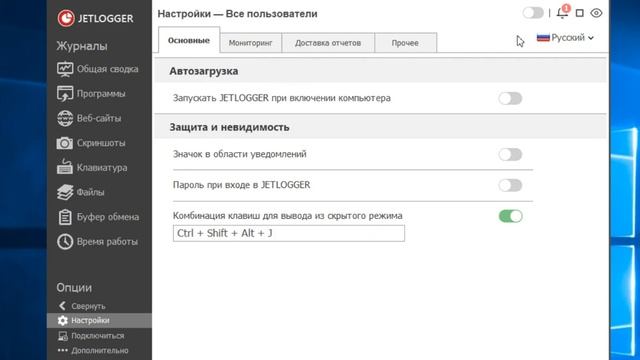
Task: Click Комбинация клавиш для вывода label
Action: (287, 216)
